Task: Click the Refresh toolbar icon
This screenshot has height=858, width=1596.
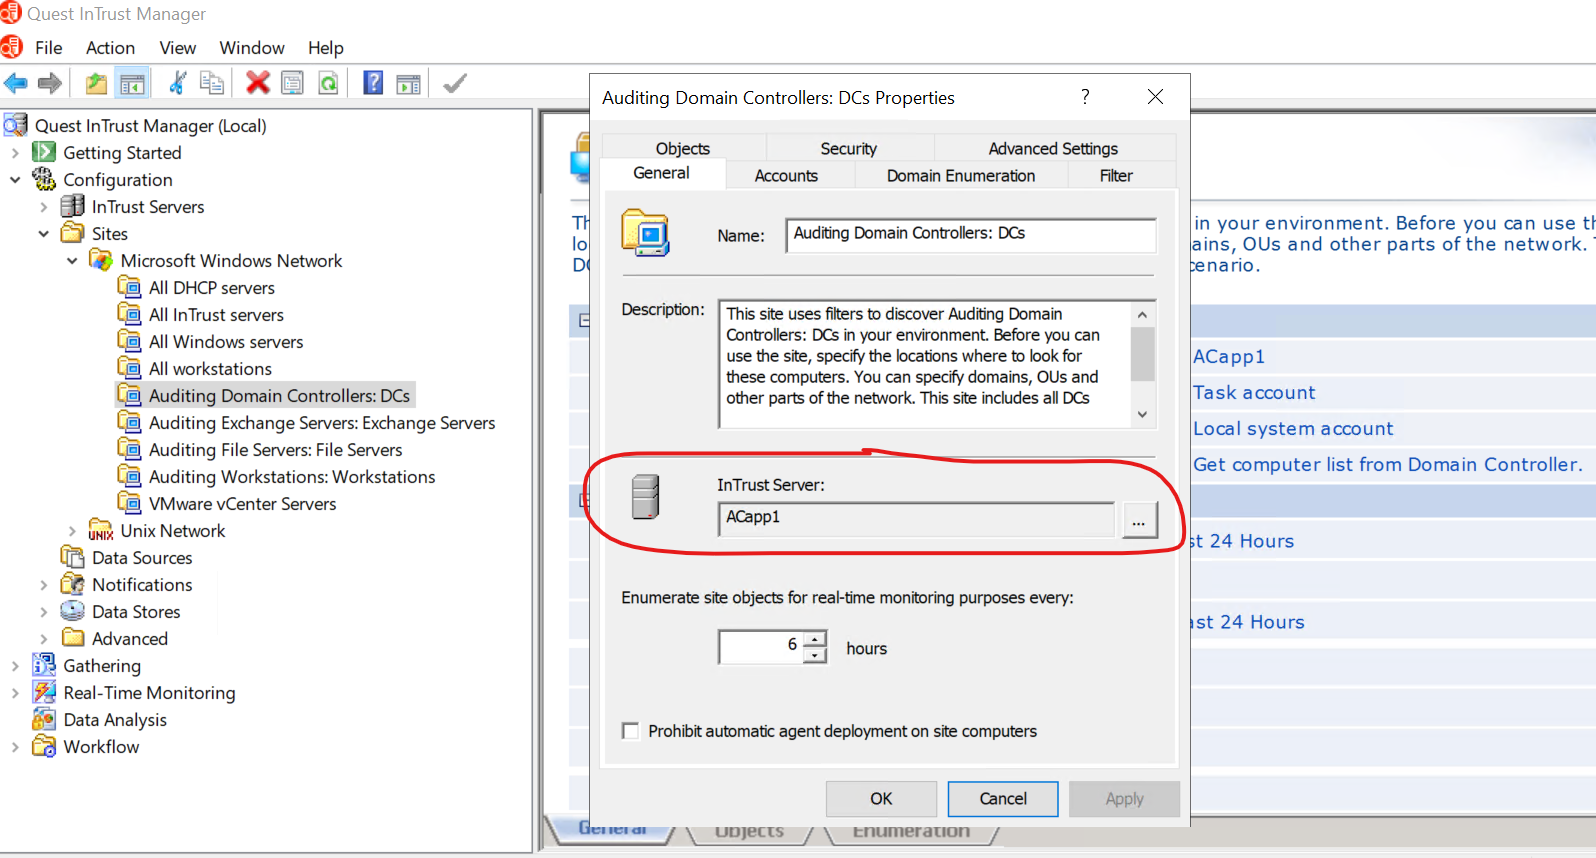Action: coord(328,83)
